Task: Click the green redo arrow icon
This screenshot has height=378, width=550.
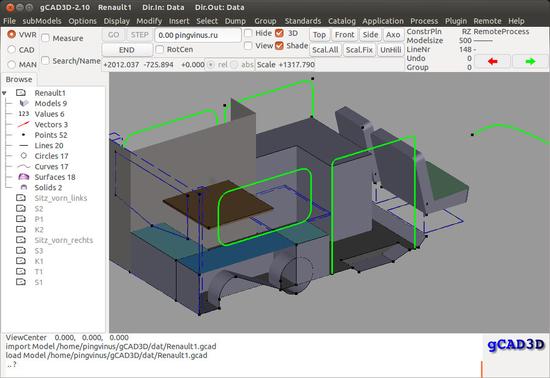Action: [530, 61]
